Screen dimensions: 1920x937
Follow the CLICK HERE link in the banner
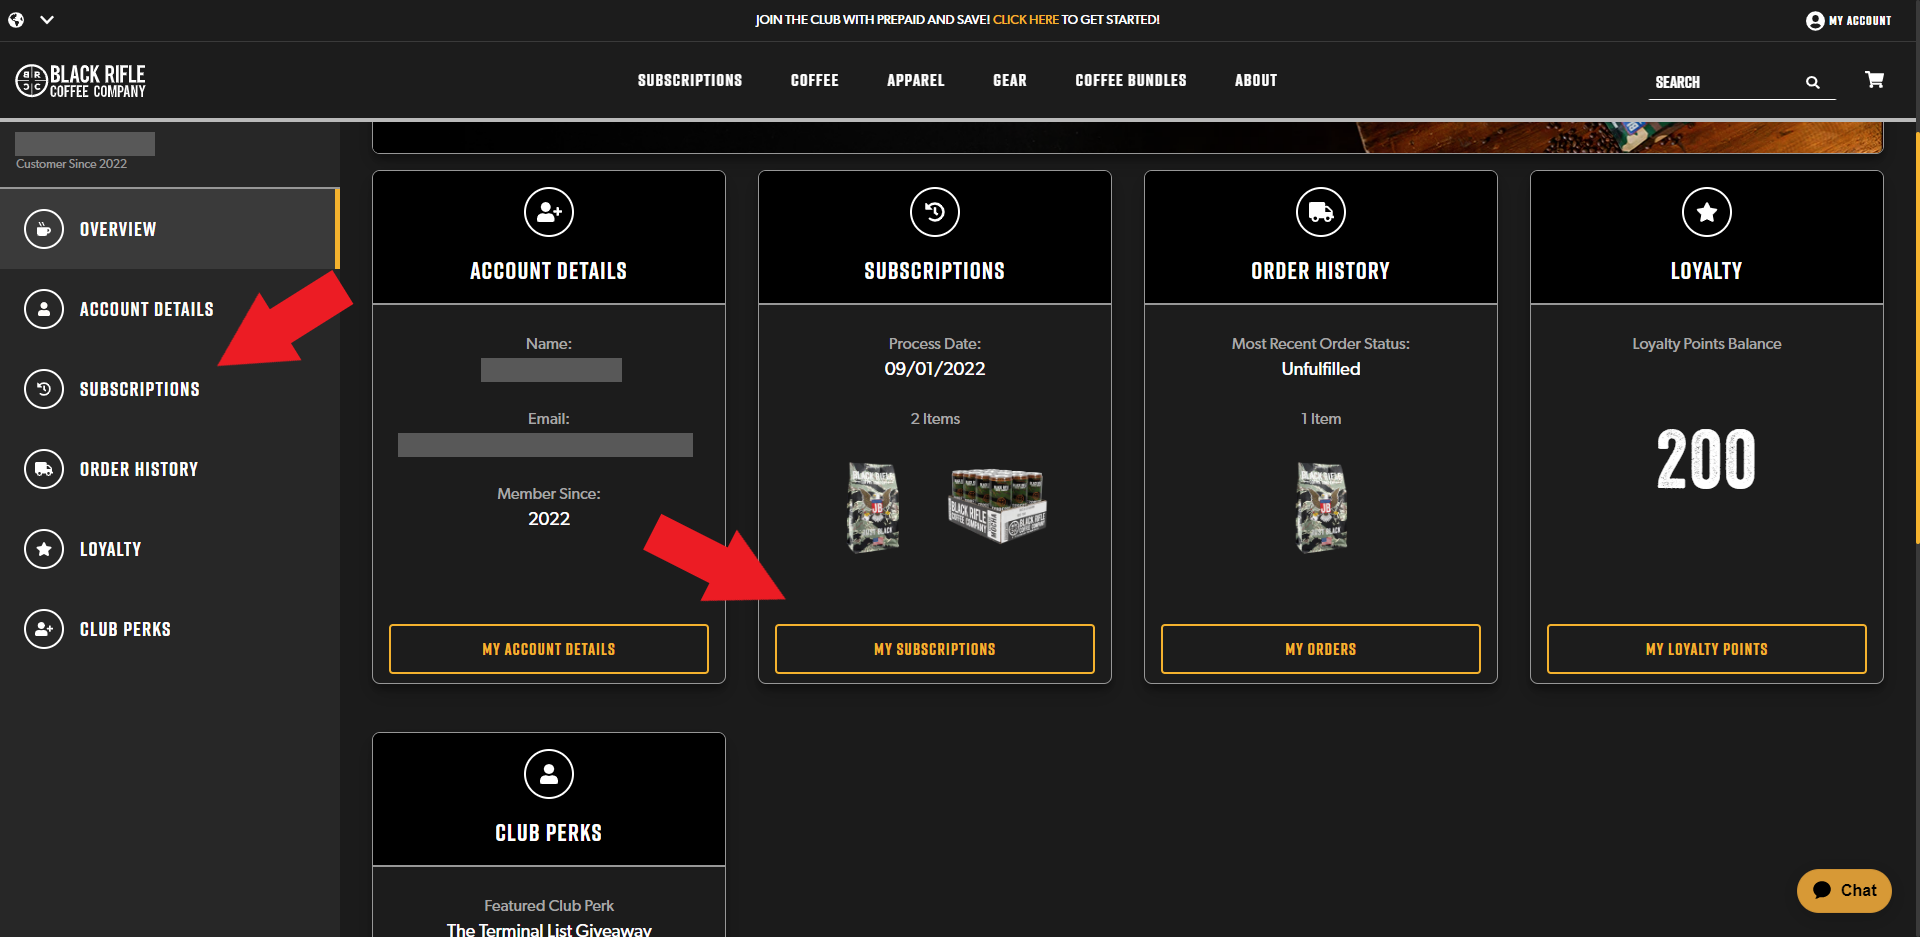tap(1025, 19)
